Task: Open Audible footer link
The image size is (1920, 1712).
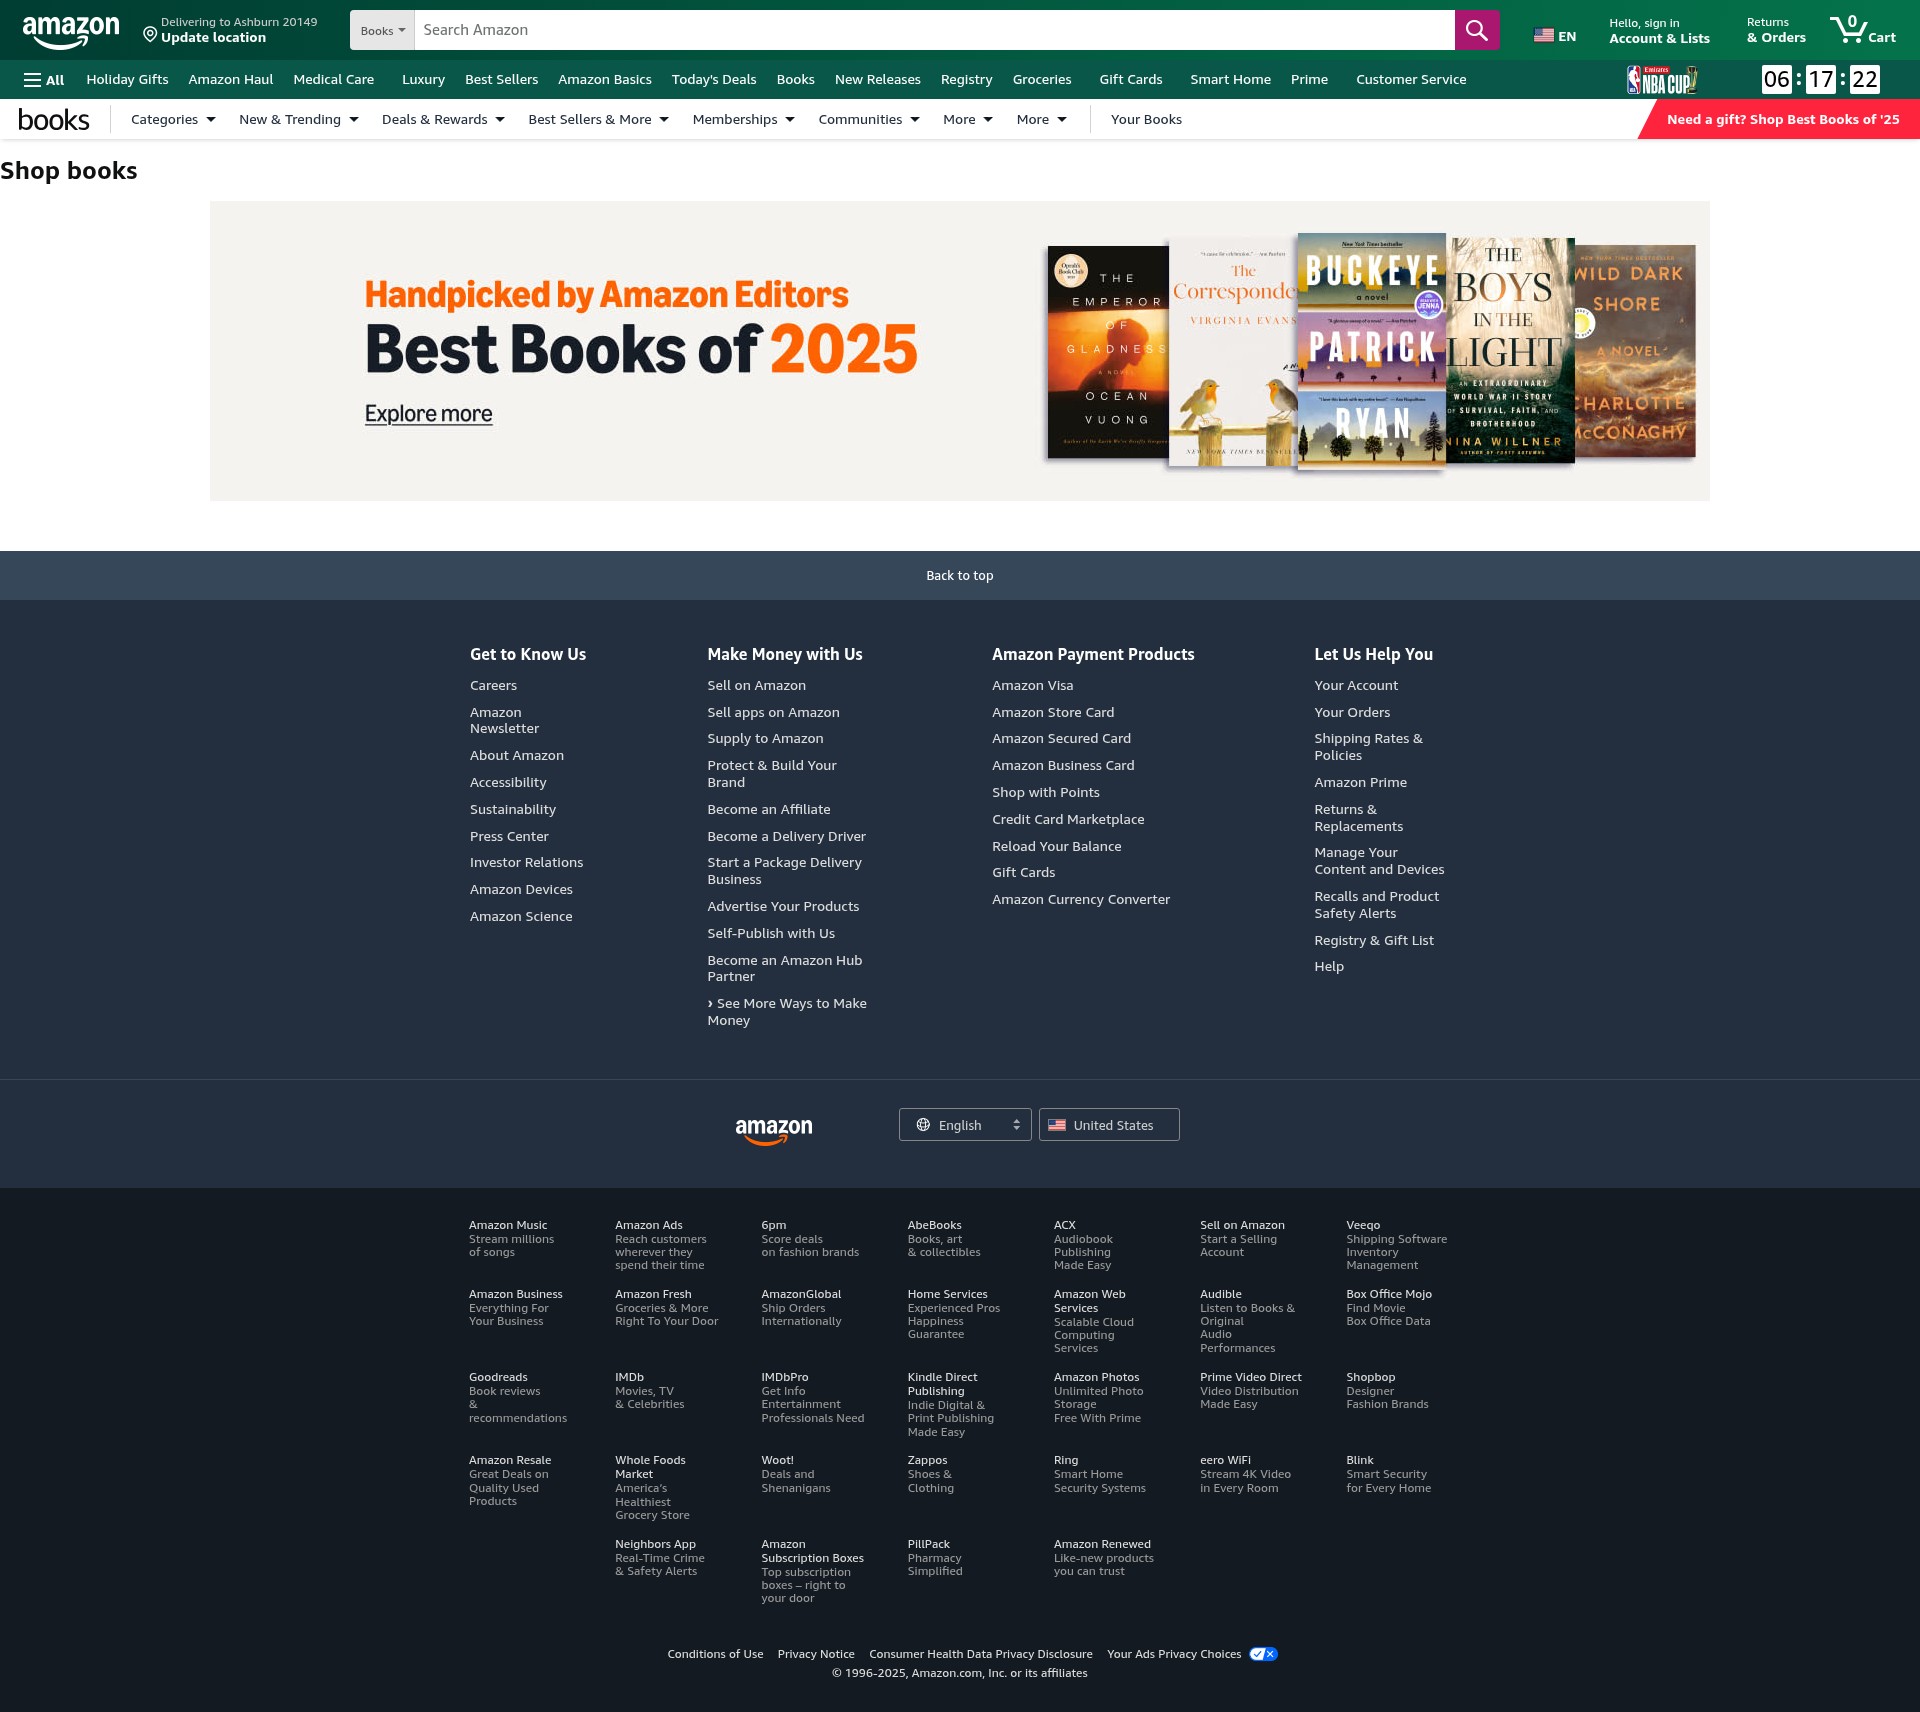Action: coord(1248,1321)
